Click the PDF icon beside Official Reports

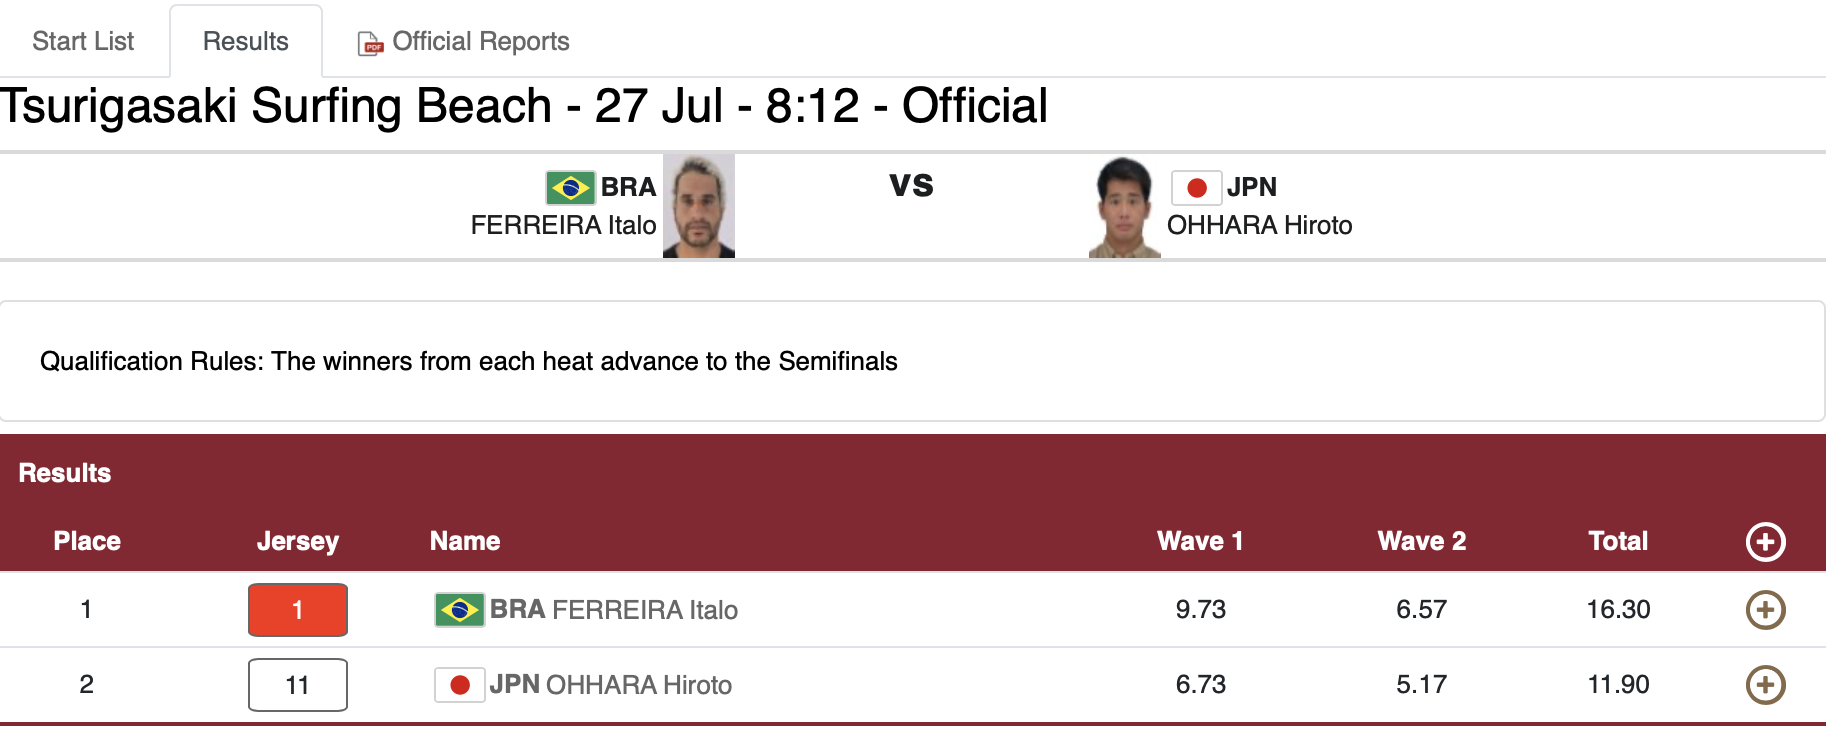point(370,44)
